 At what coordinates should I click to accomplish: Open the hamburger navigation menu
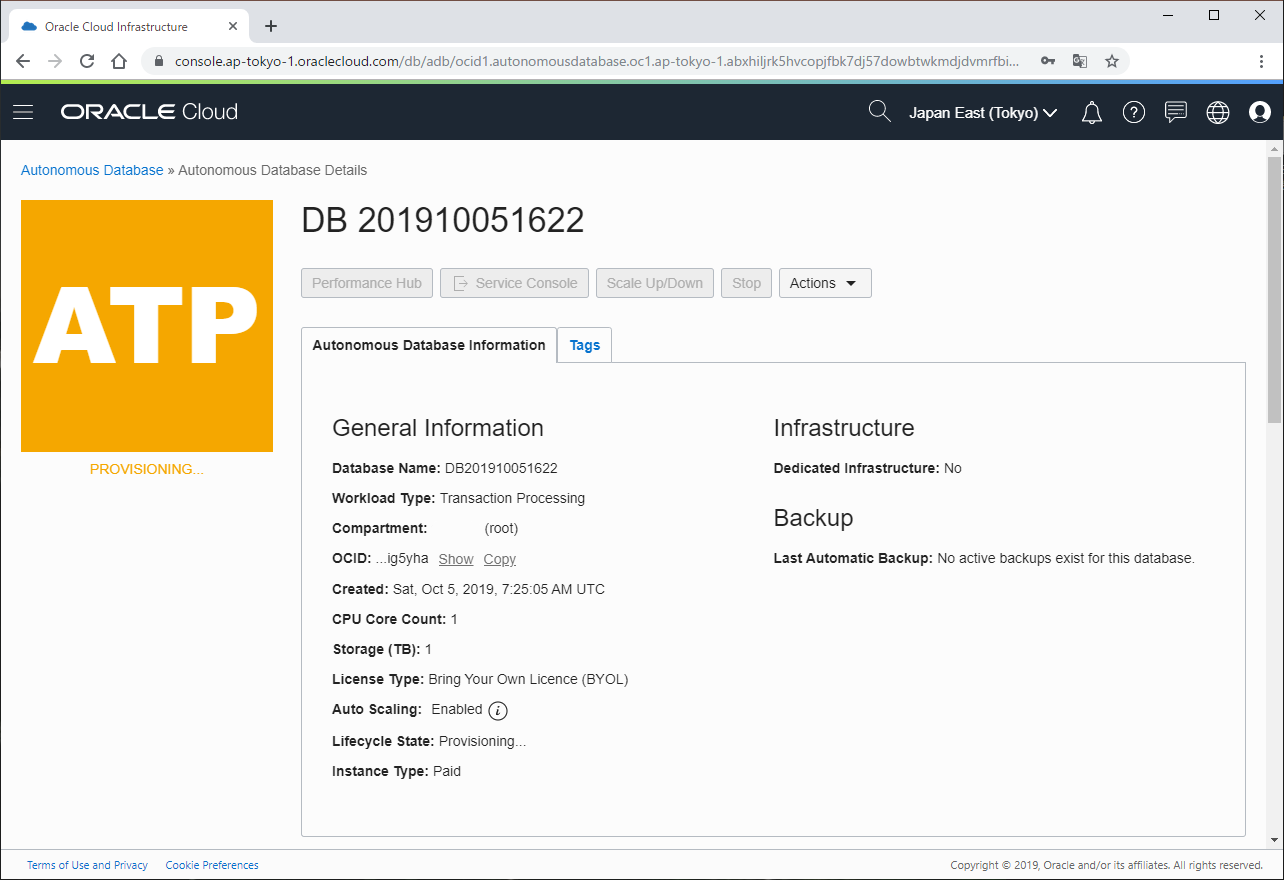pos(23,112)
